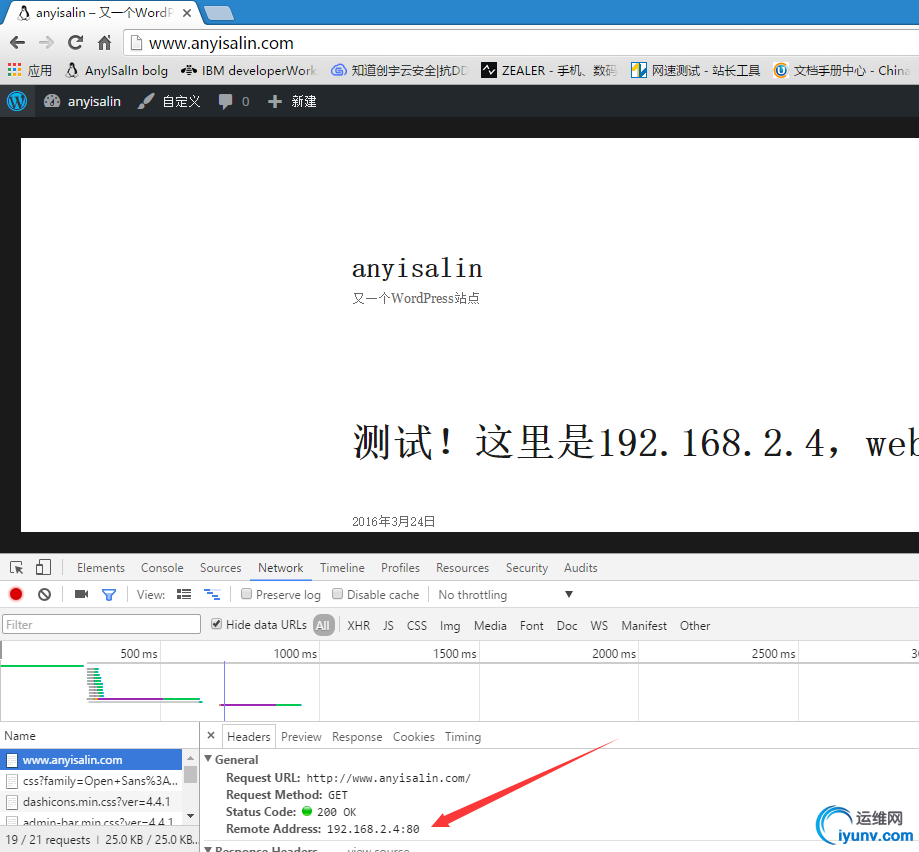Click the anyisalin site title
The height and width of the screenshot is (852, 919).
(x=417, y=269)
